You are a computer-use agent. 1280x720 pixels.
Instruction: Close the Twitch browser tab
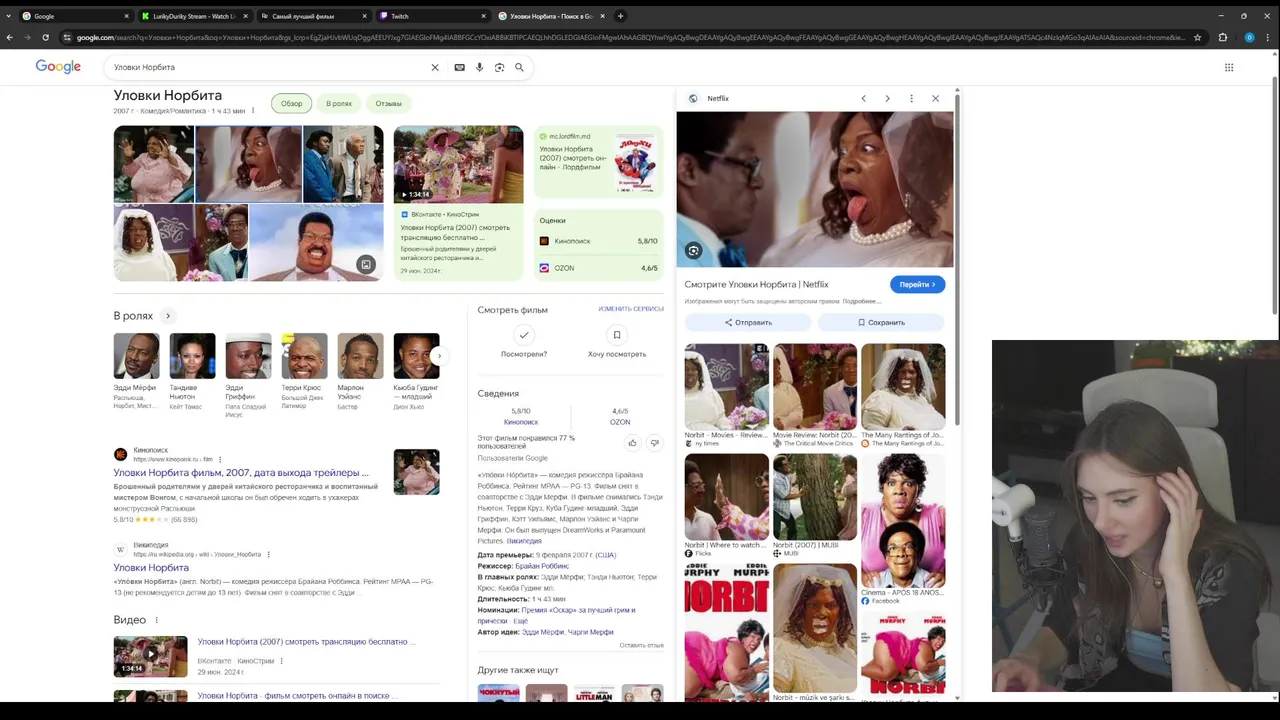tap(485, 16)
